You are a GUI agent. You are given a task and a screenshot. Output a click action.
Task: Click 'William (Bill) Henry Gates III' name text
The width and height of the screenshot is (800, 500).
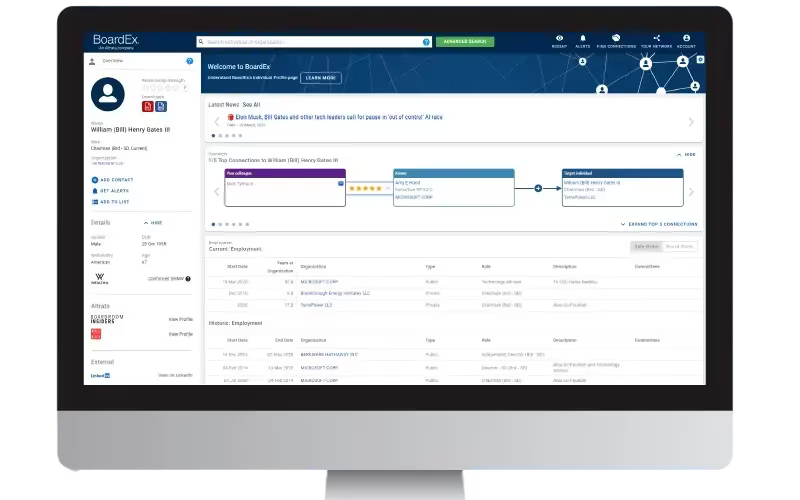[x=130, y=130]
